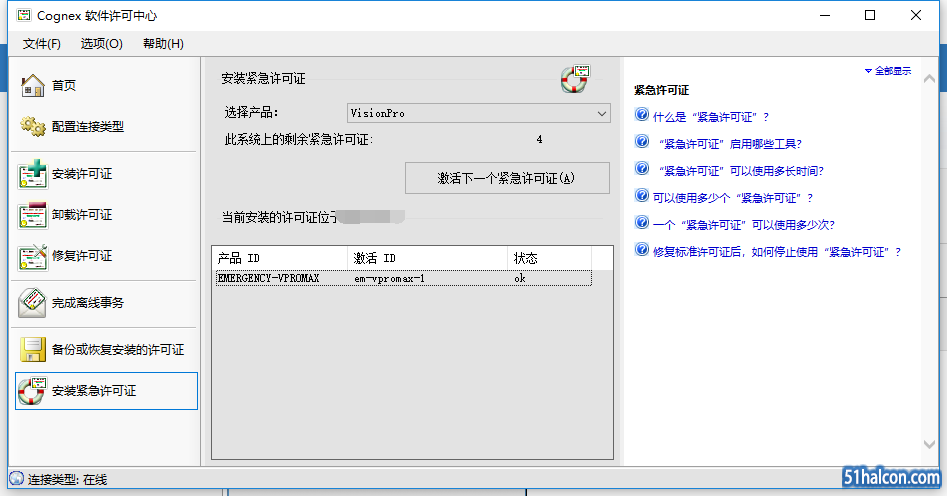Click the help panel scroll down arrow

tap(929, 444)
